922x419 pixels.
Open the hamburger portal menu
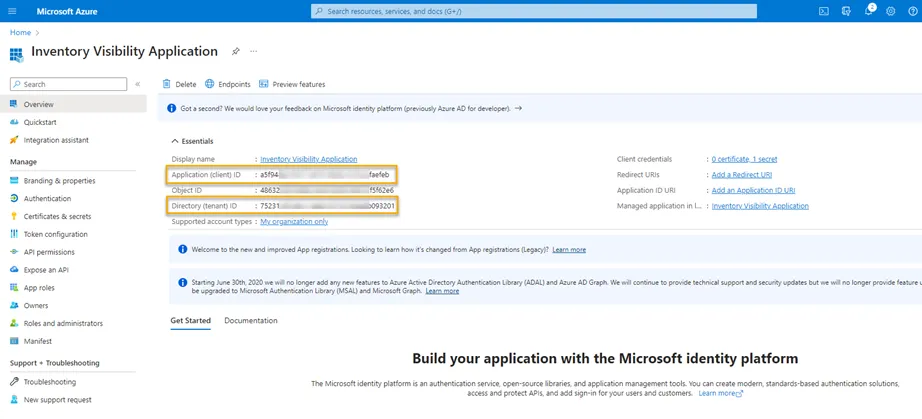[x=13, y=11]
